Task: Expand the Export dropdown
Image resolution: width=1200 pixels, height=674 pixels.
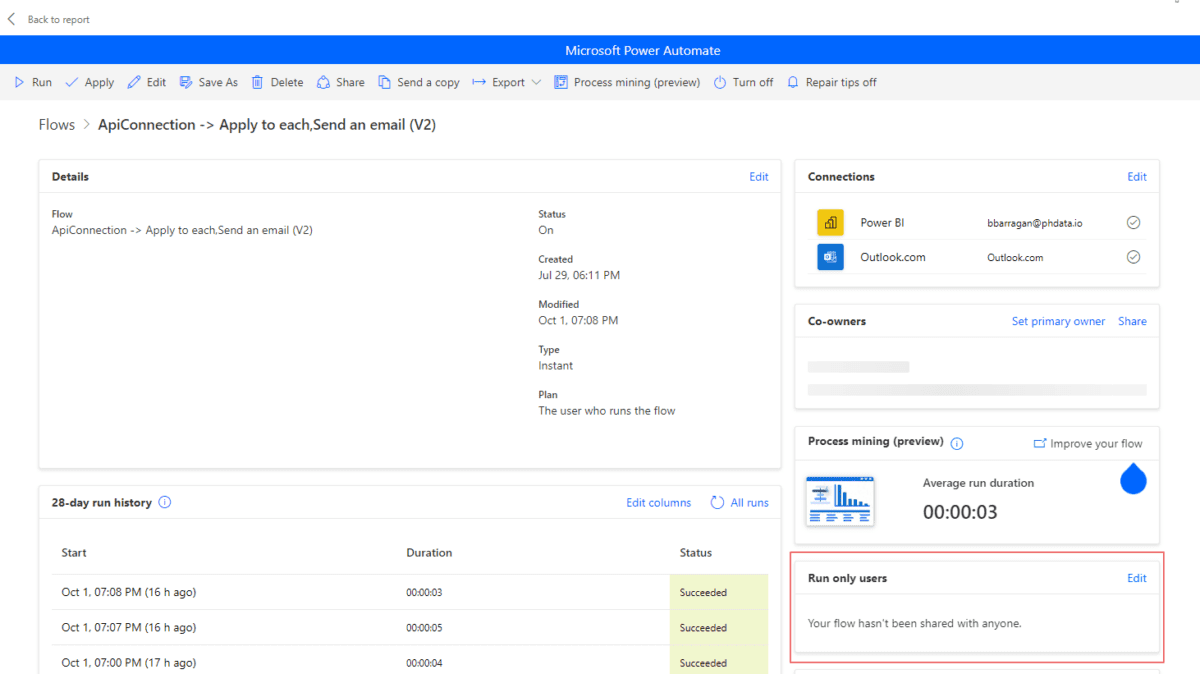Action: tap(535, 82)
